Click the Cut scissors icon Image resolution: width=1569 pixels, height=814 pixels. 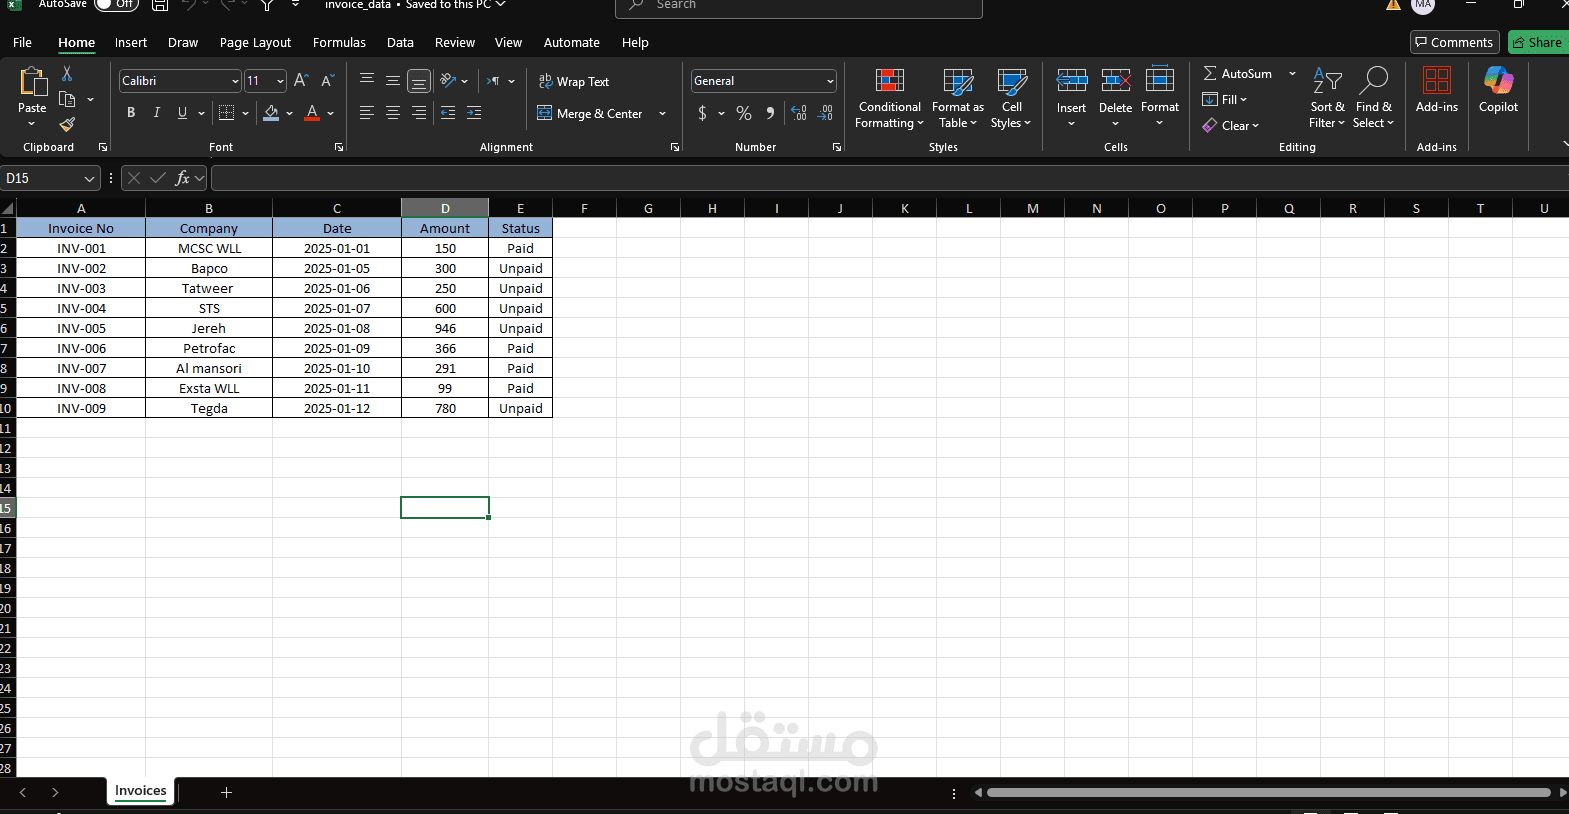click(x=67, y=73)
